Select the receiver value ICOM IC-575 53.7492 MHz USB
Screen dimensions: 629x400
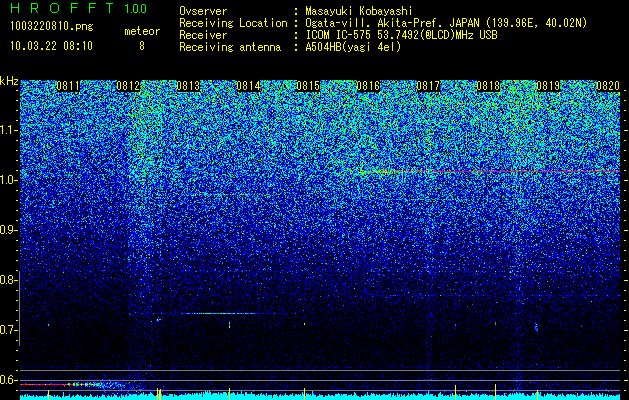click(x=401, y=35)
